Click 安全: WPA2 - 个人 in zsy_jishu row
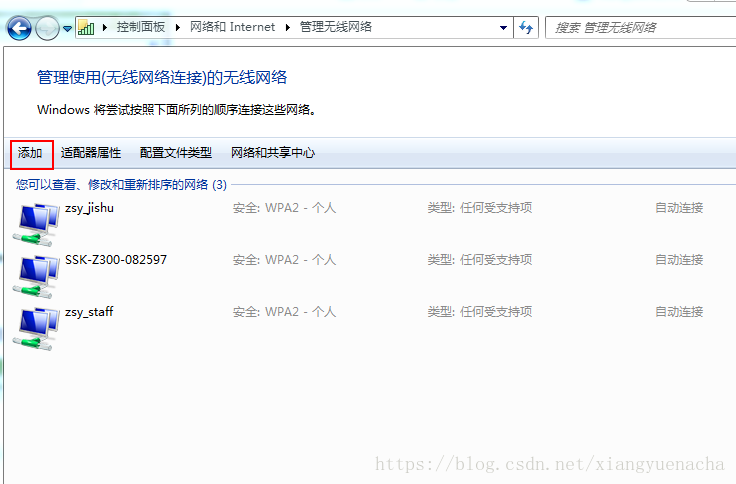 pyautogui.click(x=284, y=208)
